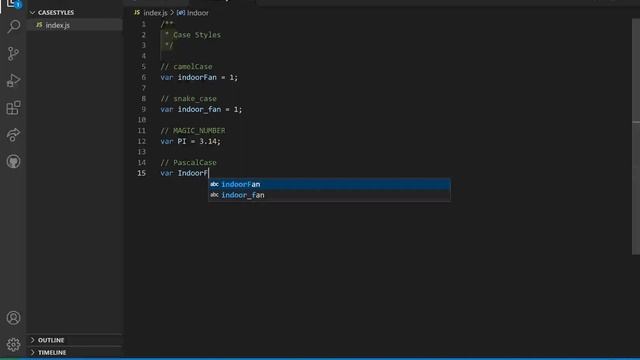Click the 'Case Styles' comment text

point(197,35)
